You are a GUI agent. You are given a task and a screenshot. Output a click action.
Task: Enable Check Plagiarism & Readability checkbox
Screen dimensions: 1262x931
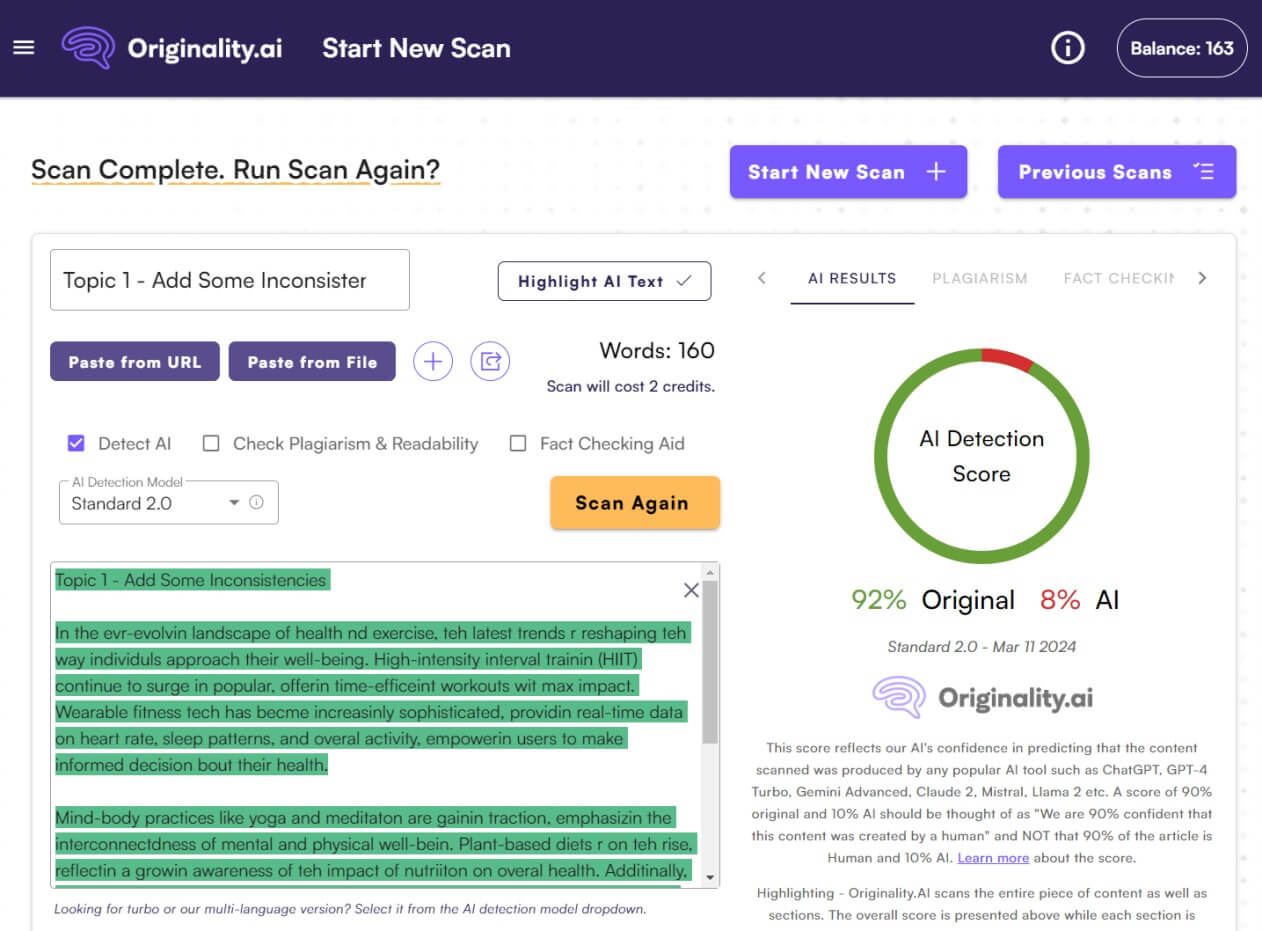[211, 443]
